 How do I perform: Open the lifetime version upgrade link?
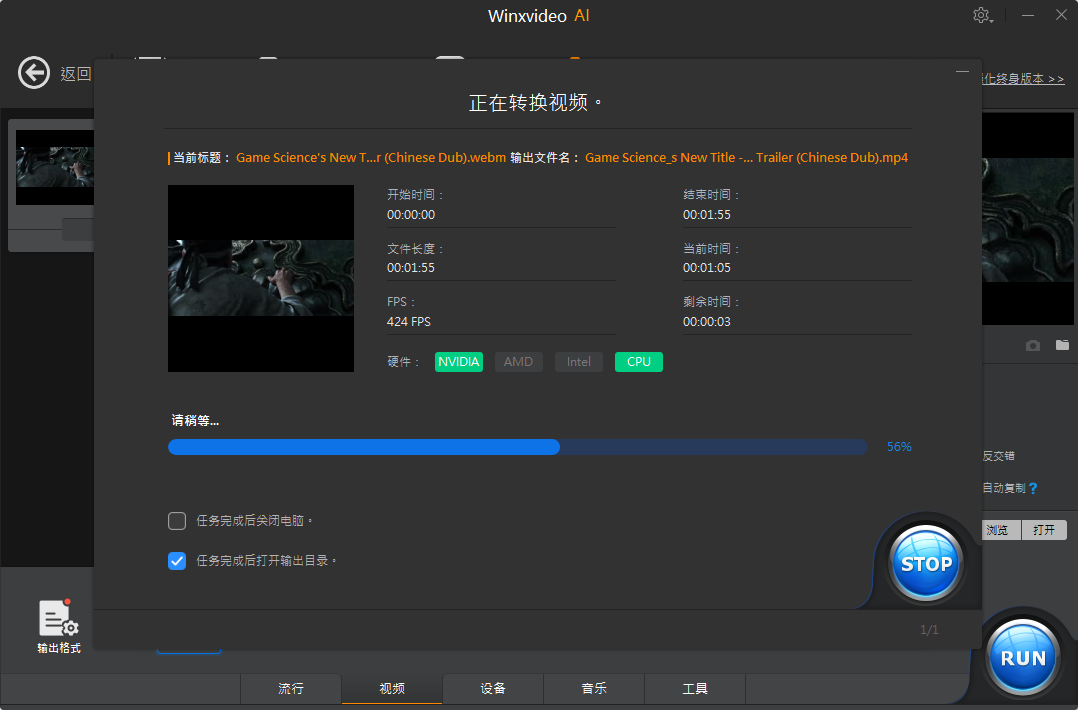(1023, 79)
